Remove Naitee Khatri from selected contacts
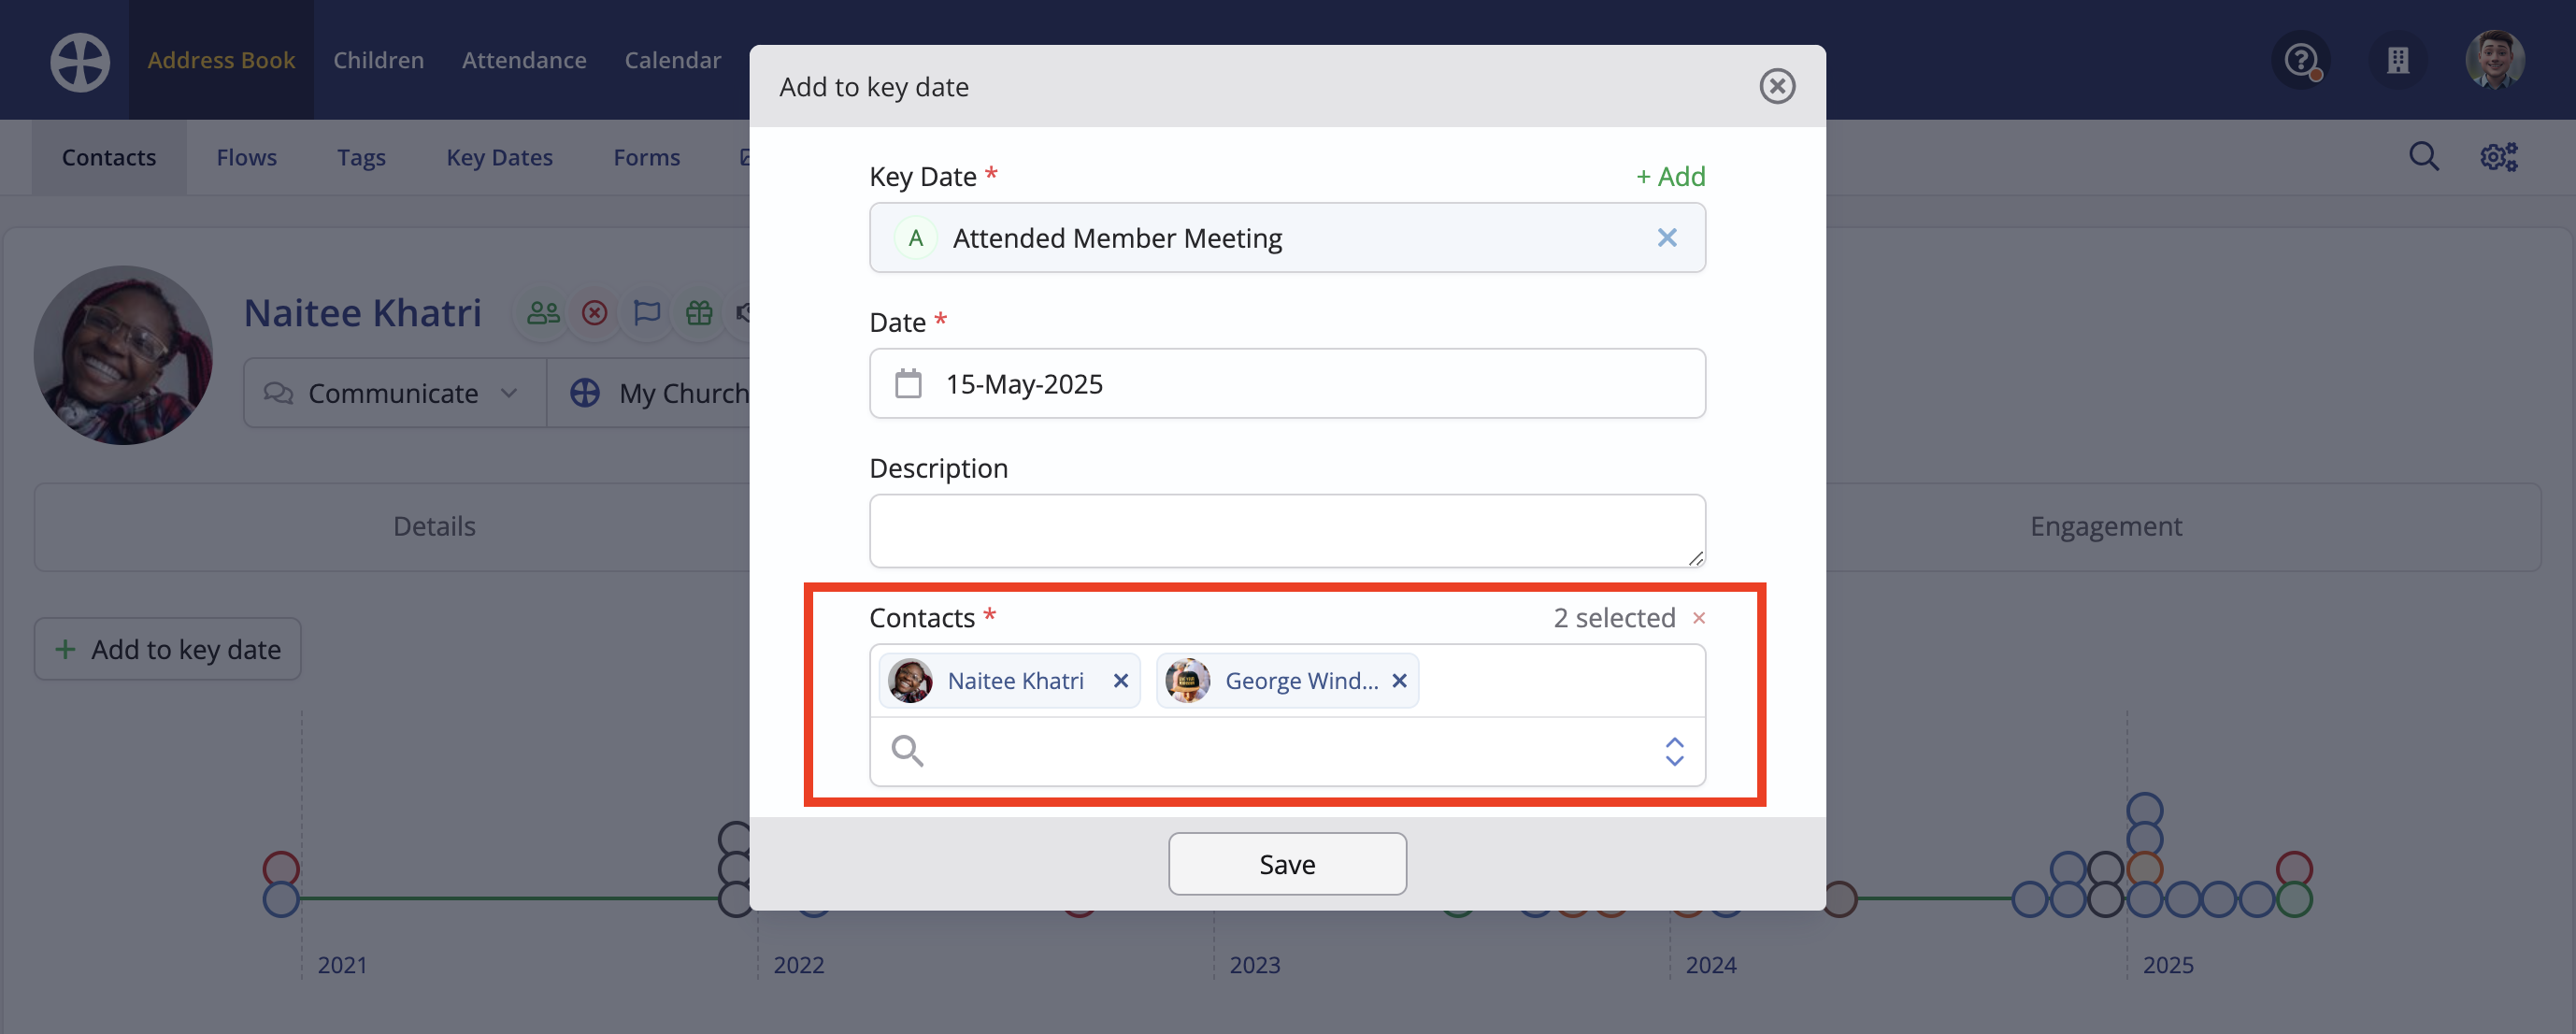2576x1034 pixels. 1121,681
